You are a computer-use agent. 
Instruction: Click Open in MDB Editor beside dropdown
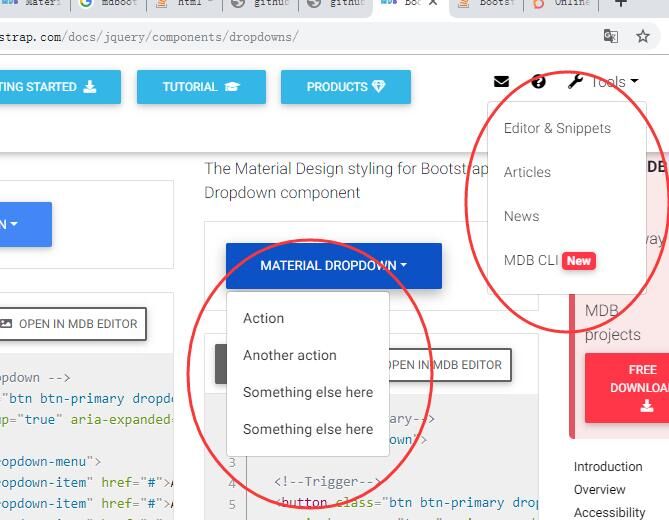(x=450, y=365)
